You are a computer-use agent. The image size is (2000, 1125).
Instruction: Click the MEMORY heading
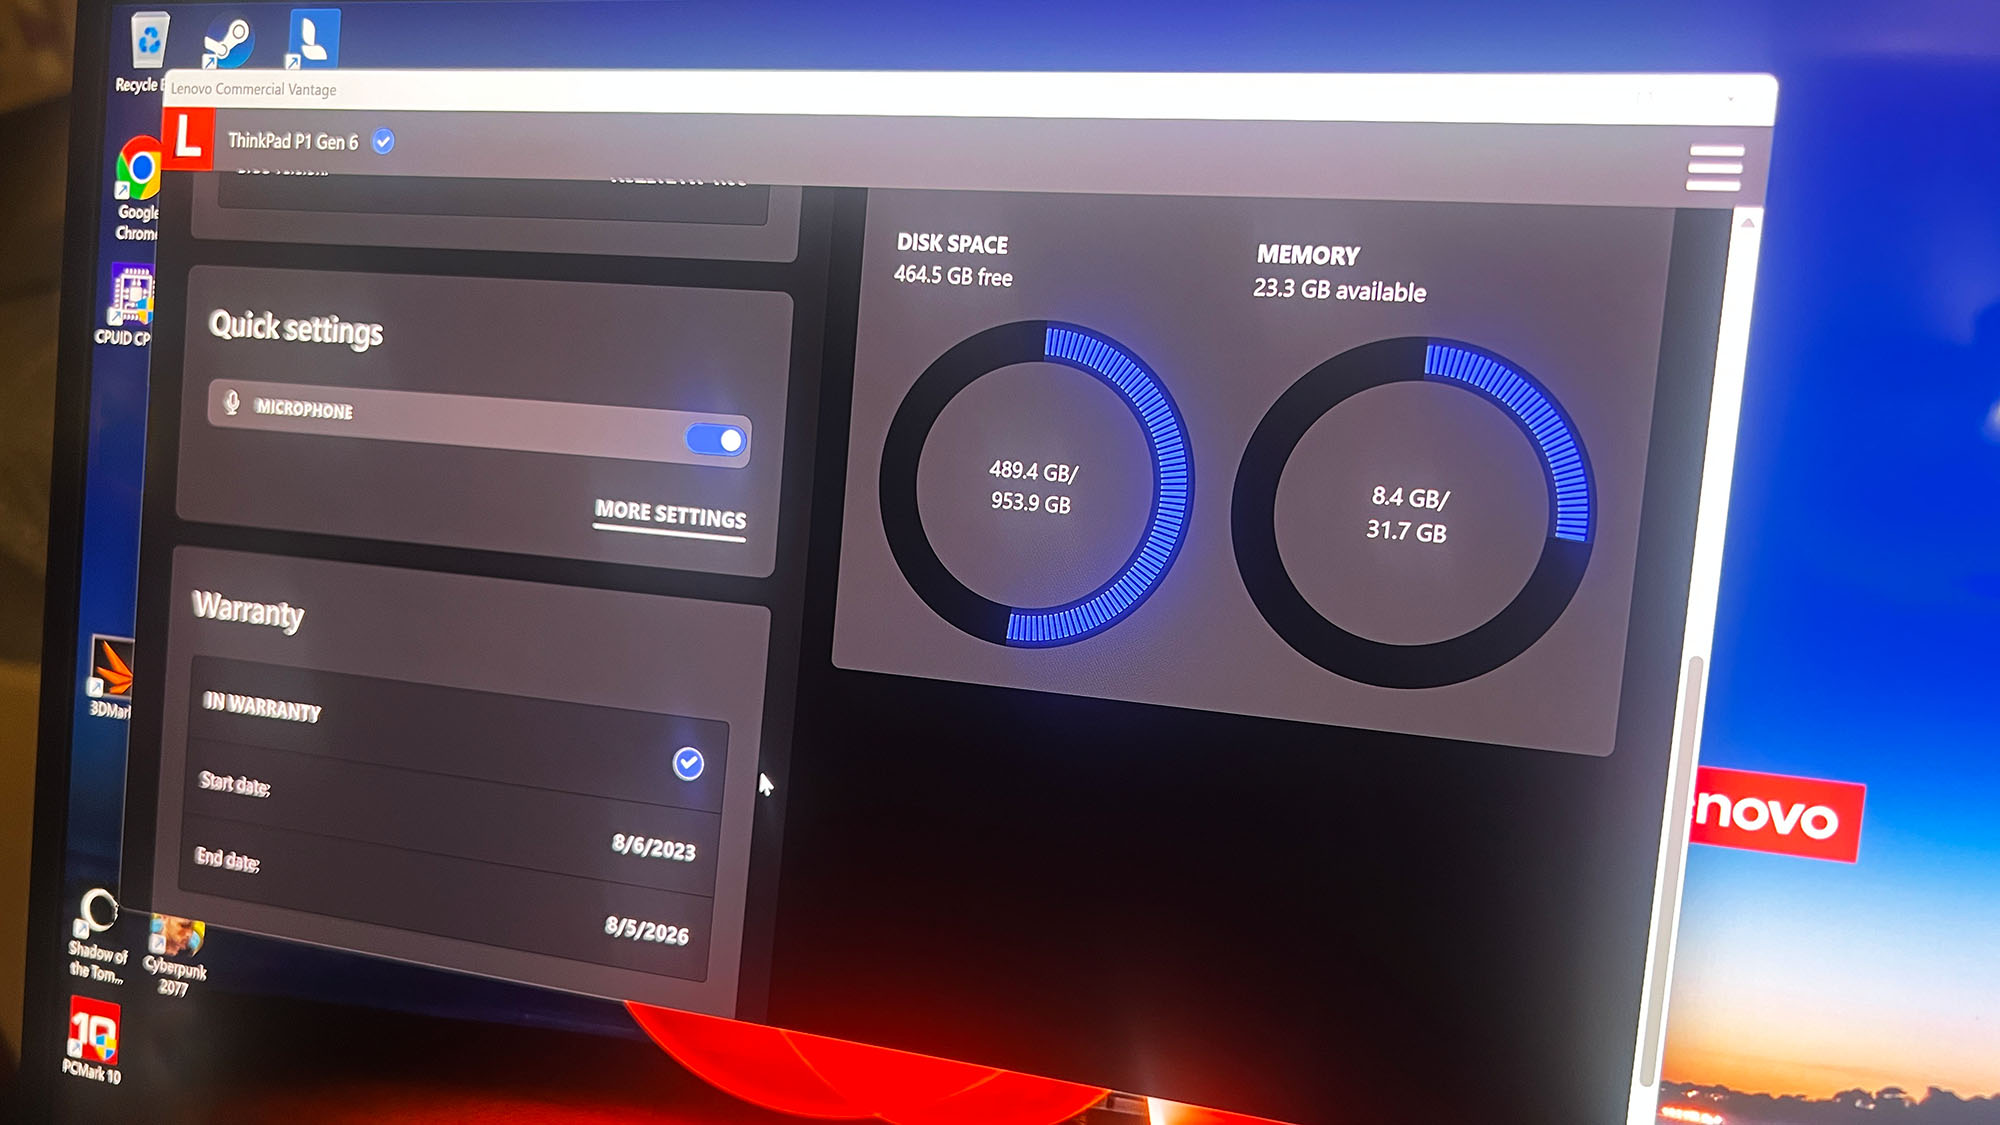[1308, 255]
